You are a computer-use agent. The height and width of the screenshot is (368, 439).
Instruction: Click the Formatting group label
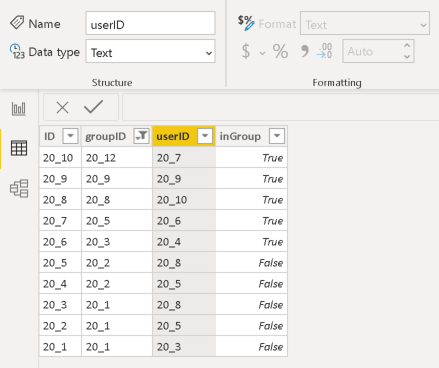(337, 83)
